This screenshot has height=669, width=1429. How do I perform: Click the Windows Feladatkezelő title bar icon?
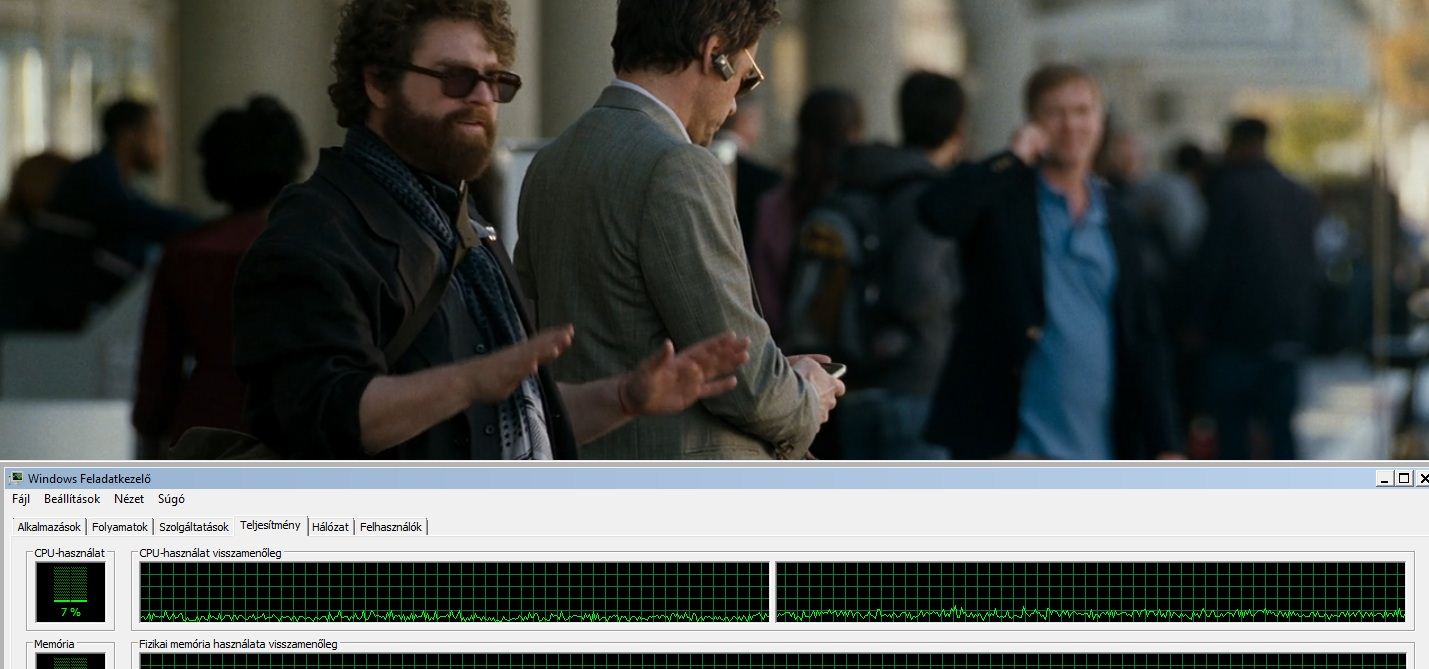click(16, 478)
